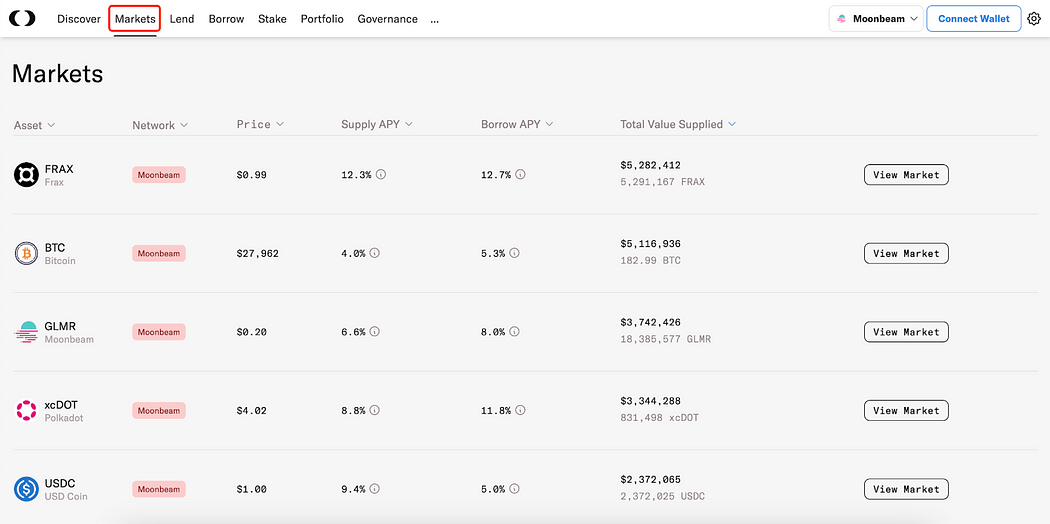This screenshot has width=1050, height=524.
Task: Click info icon beside BTC 5.3% borrow APY
Action: [x=514, y=254]
